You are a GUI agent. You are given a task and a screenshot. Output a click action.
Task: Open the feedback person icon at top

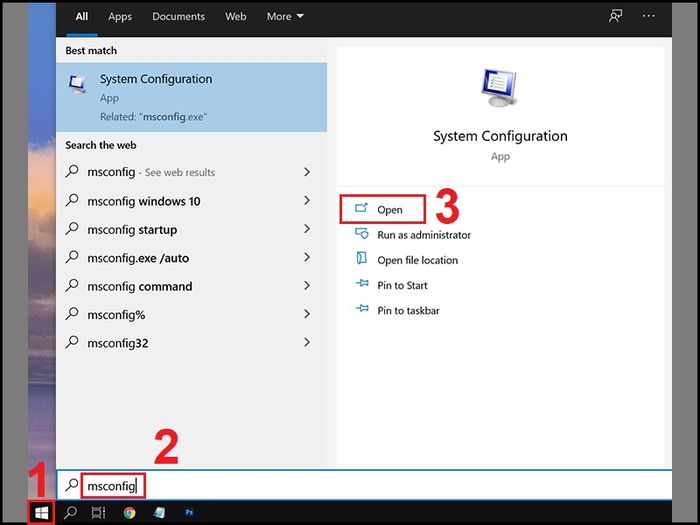pos(616,17)
